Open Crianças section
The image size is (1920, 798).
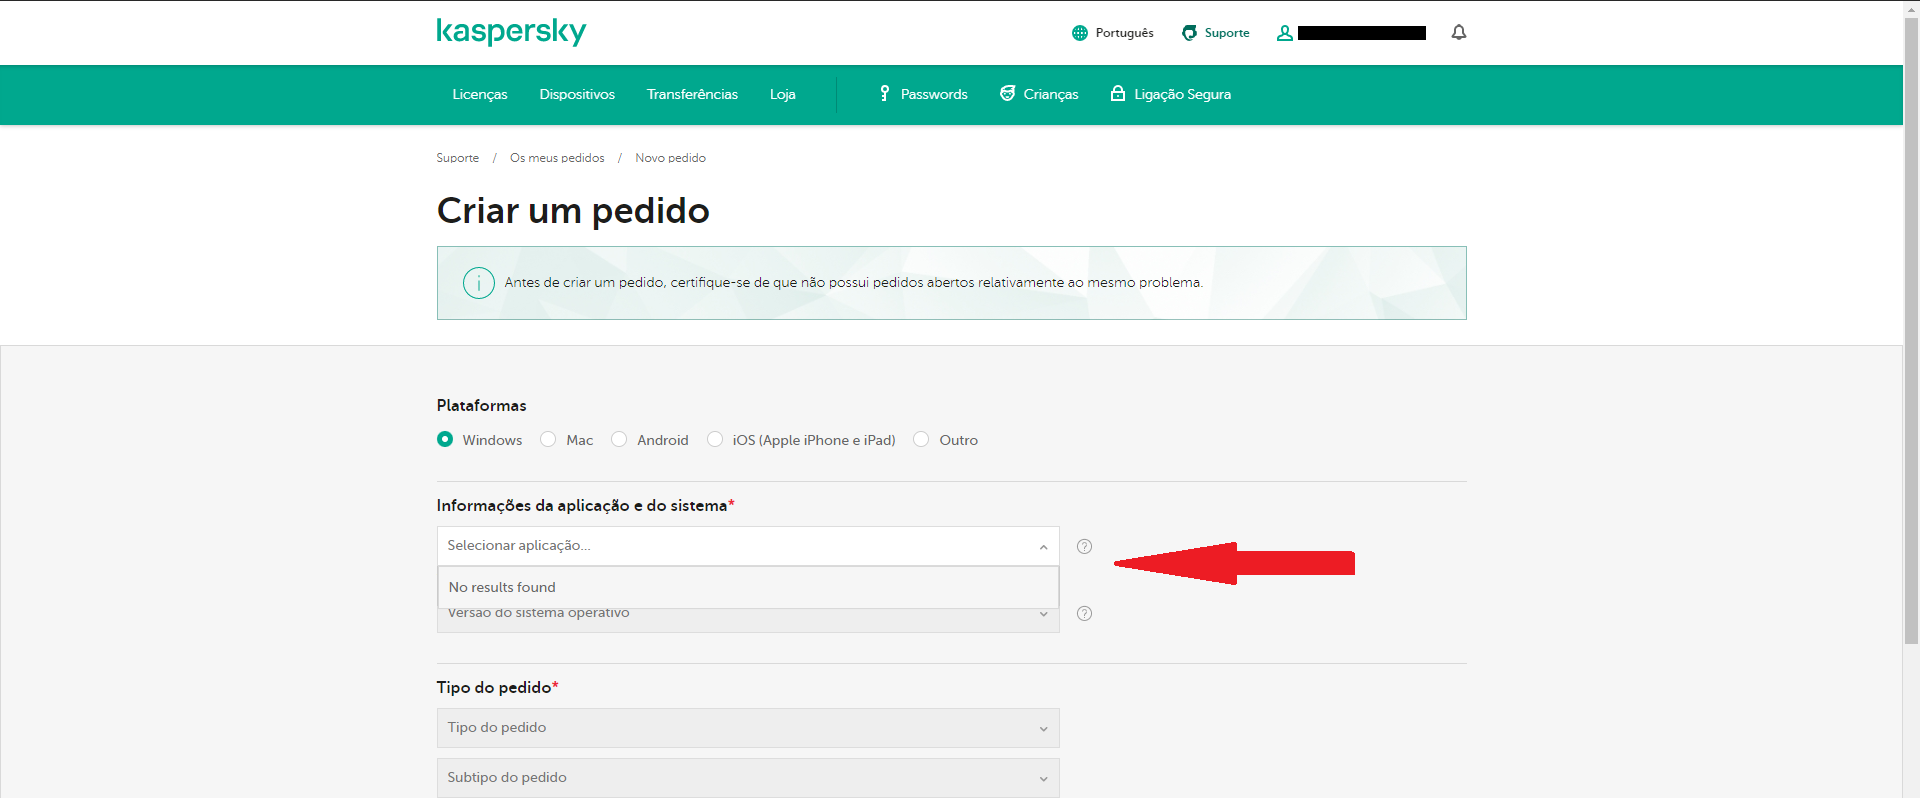coord(1051,94)
